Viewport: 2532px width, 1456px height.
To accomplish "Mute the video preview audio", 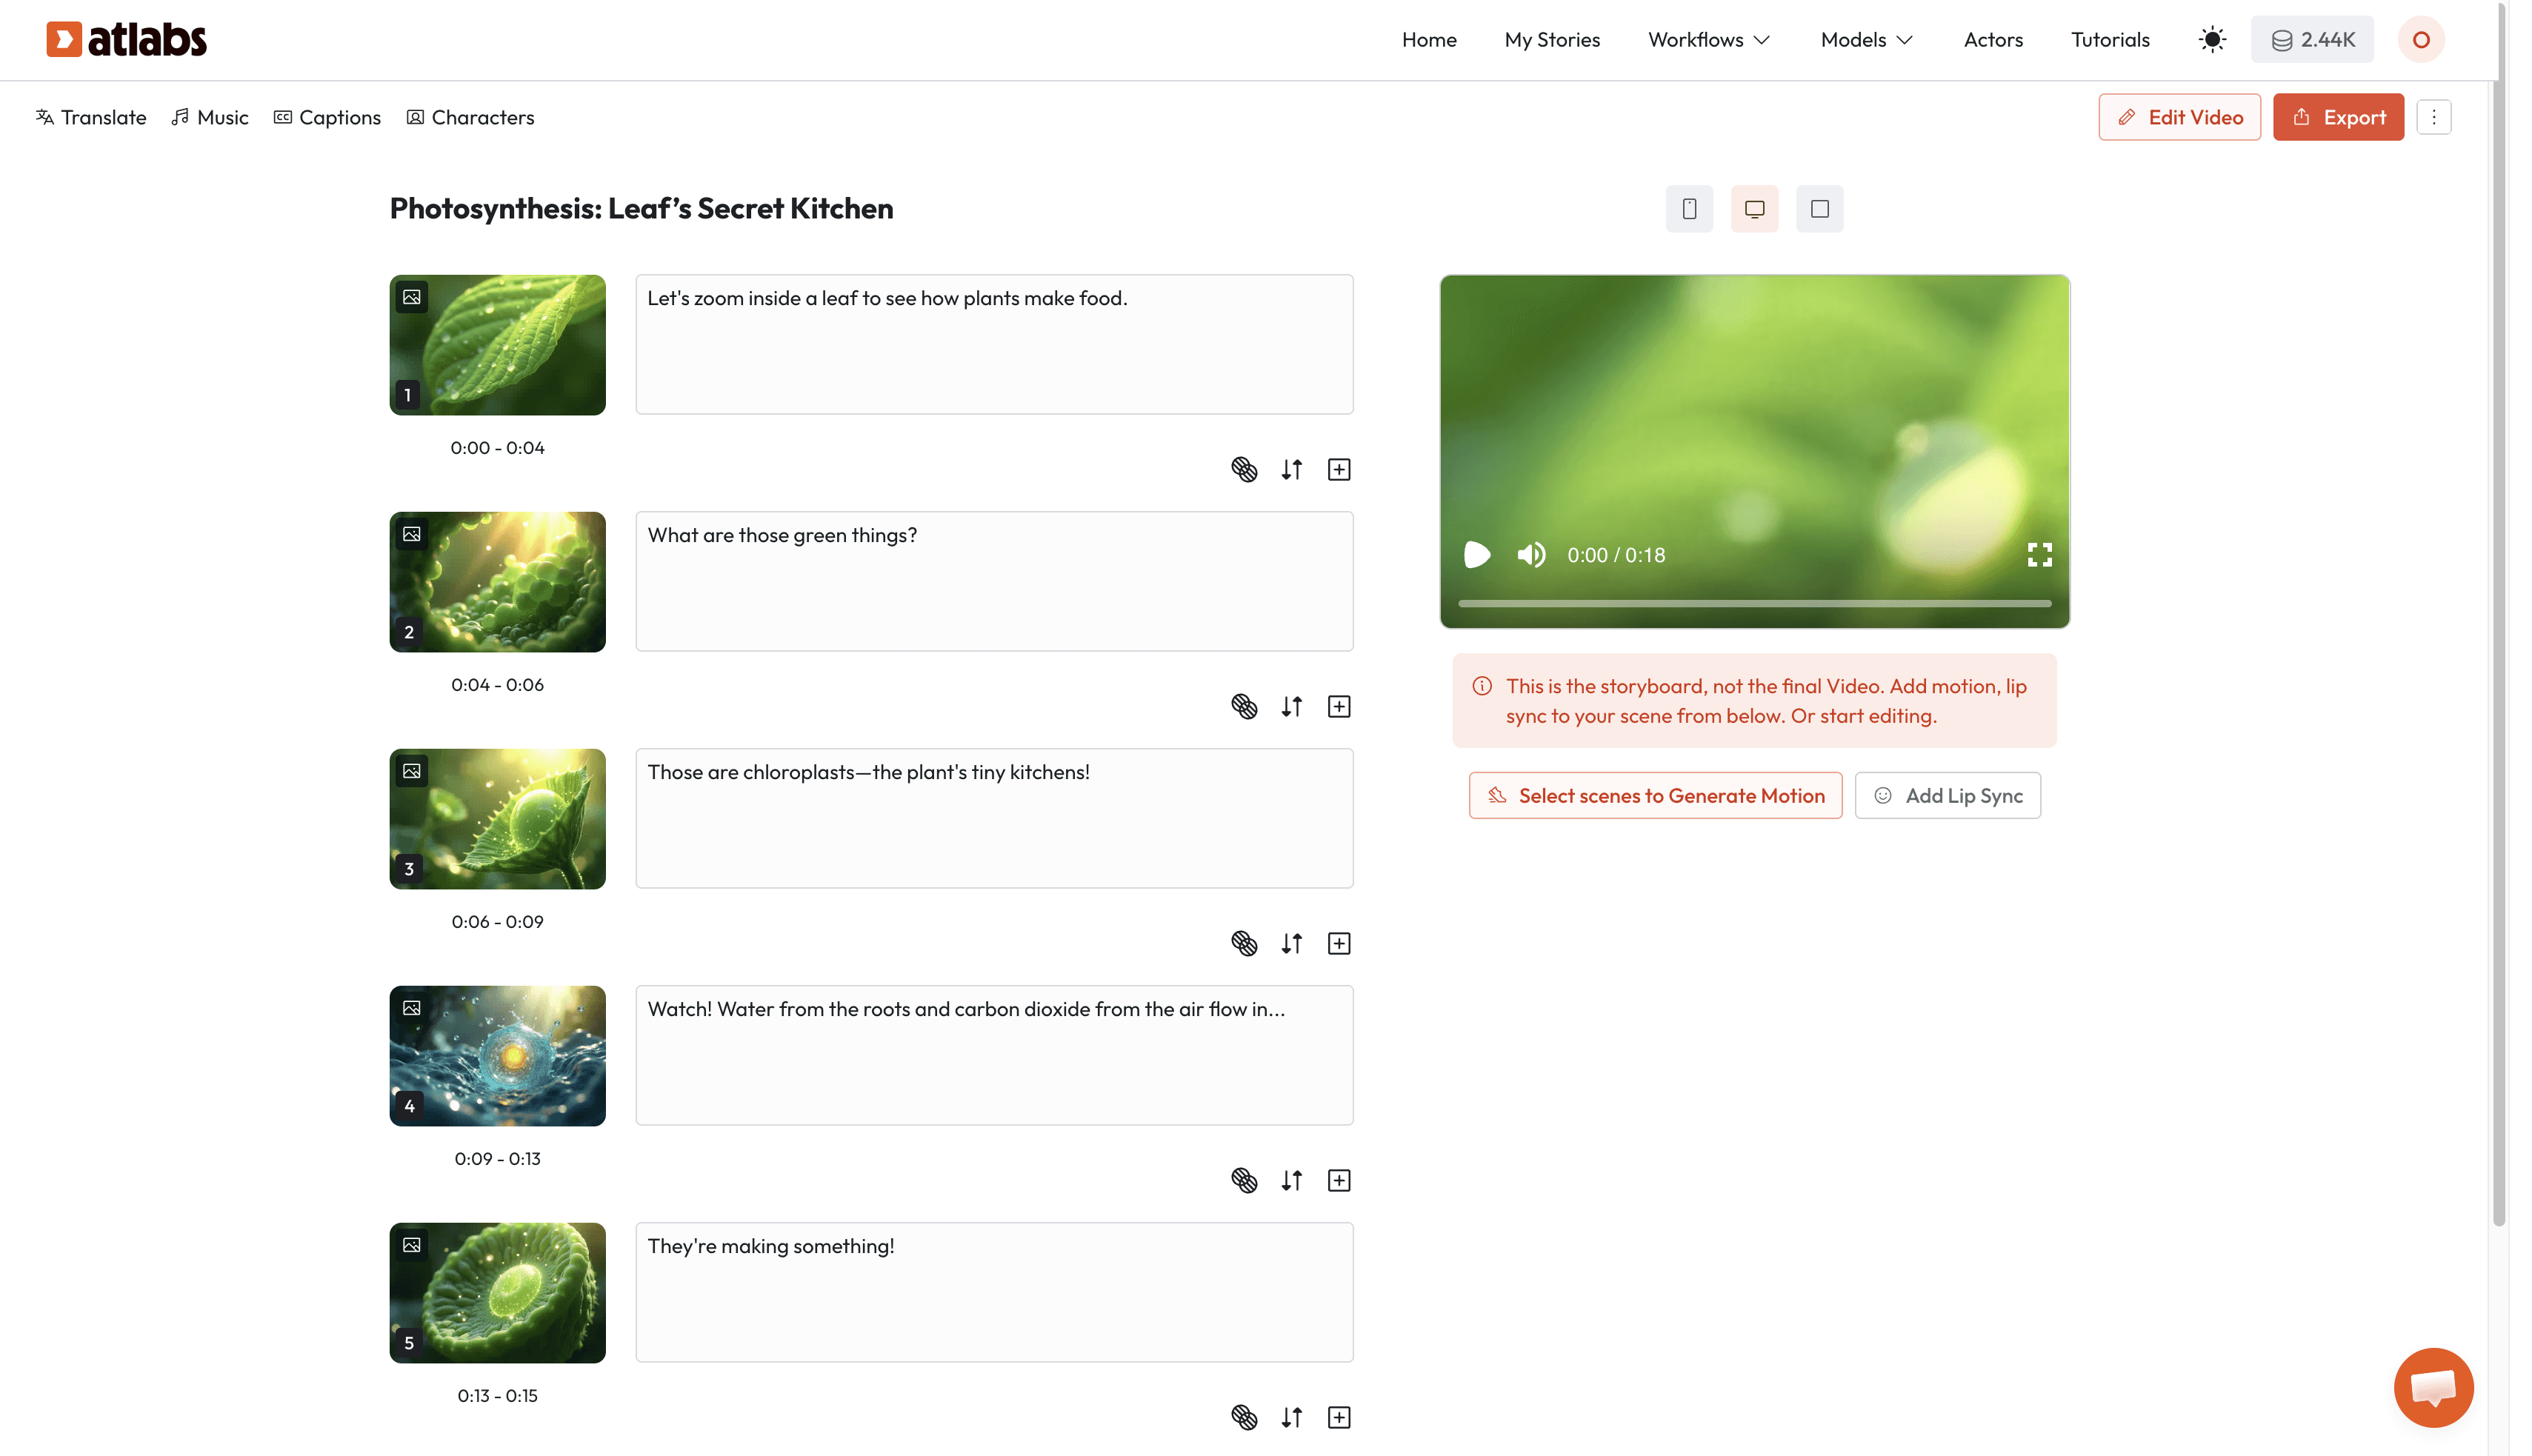I will [x=1530, y=555].
